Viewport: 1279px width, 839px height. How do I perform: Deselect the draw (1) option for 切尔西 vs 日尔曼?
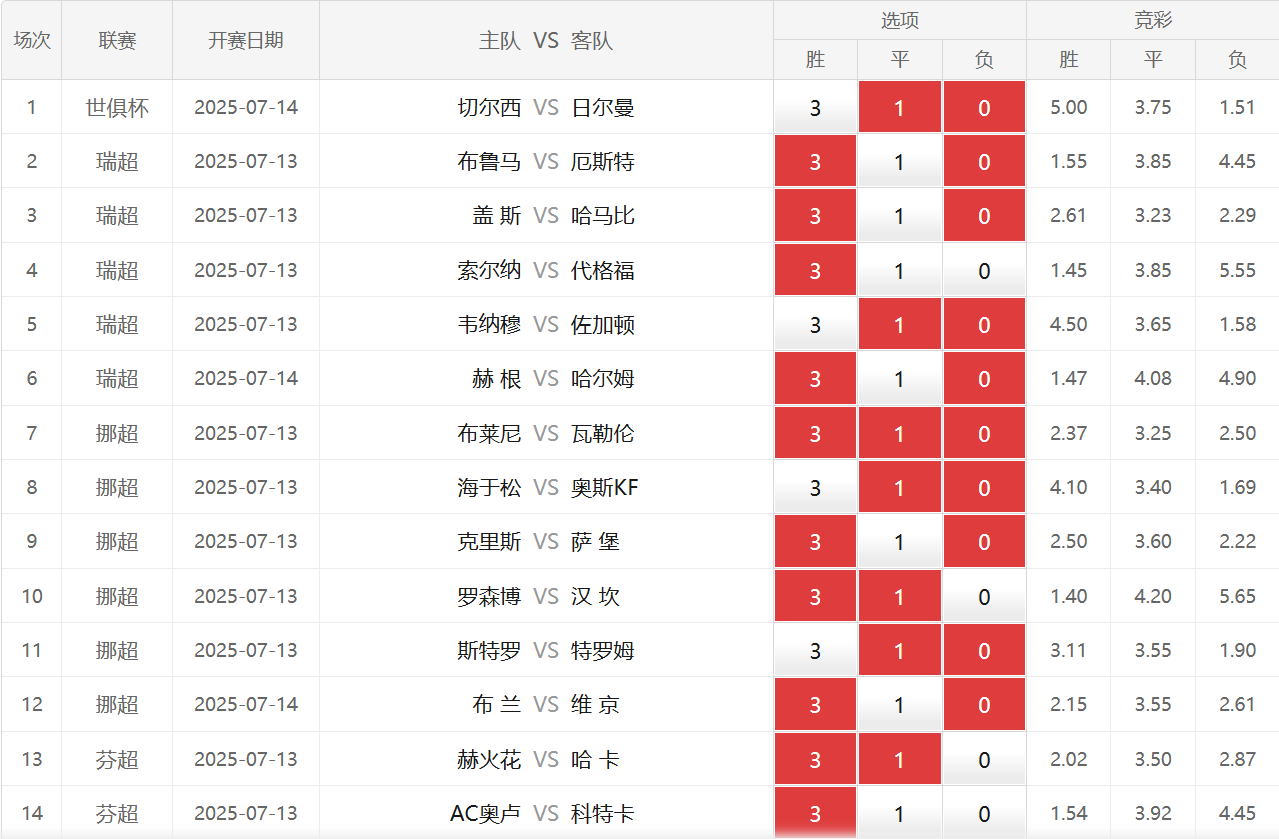tap(899, 107)
